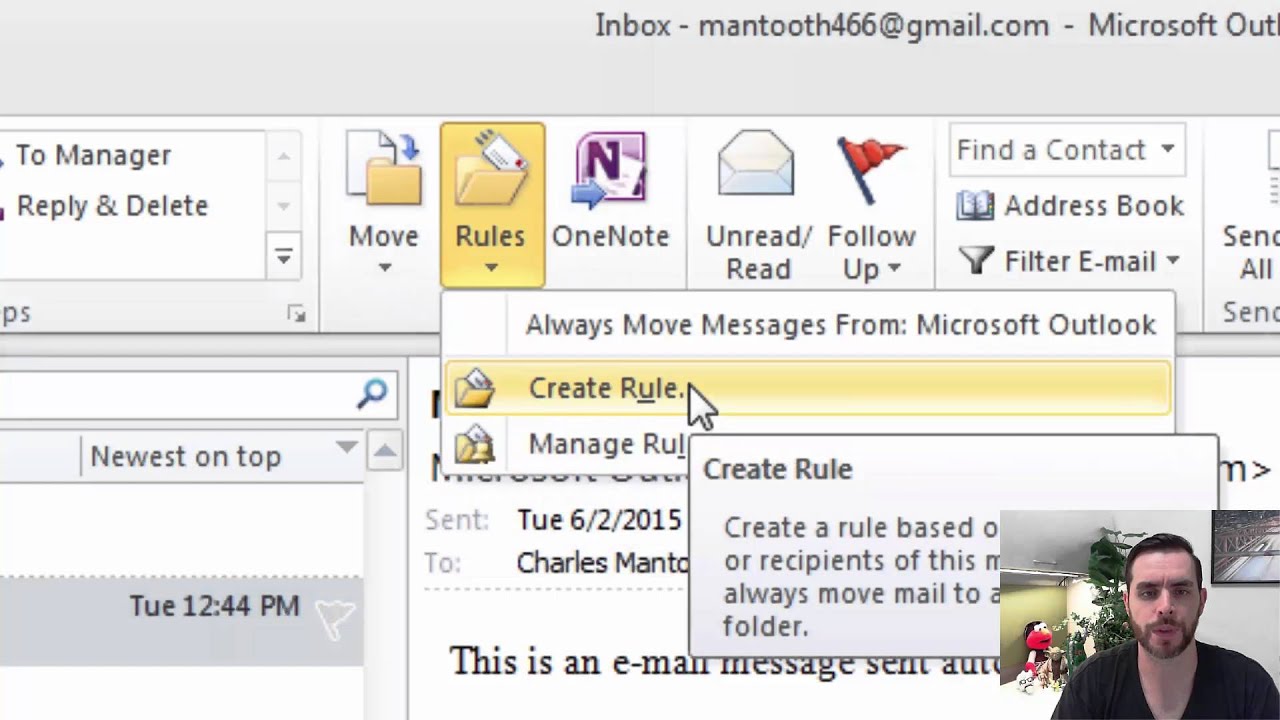Click the Filter E-mail funnel icon
This screenshot has height=720, width=1280.
coord(975,261)
